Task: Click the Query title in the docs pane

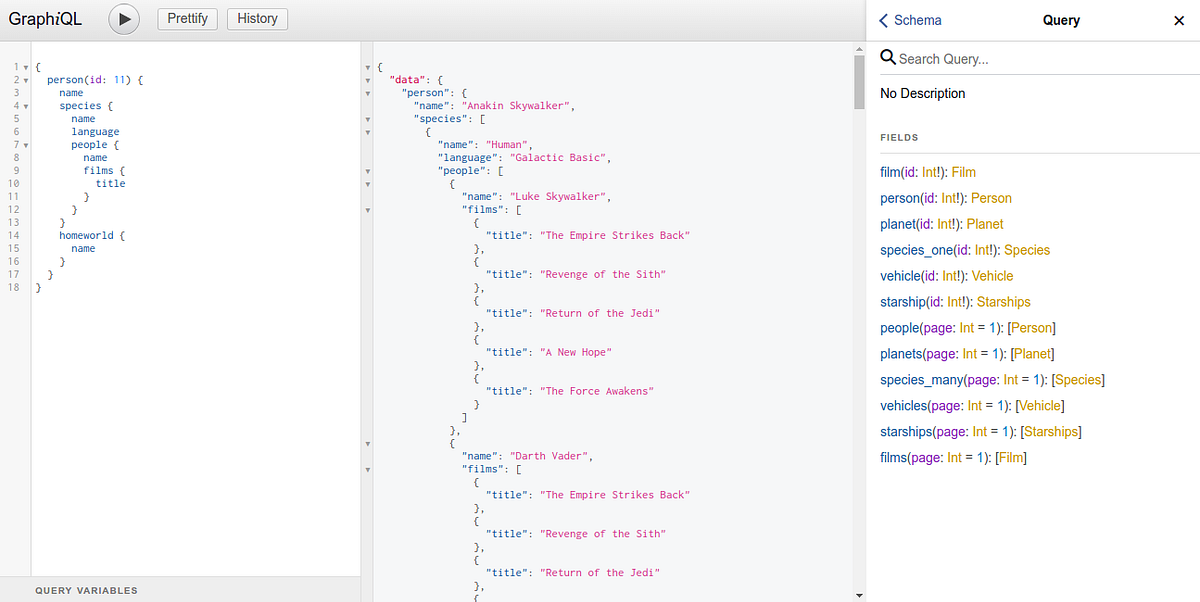Action: [1061, 20]
